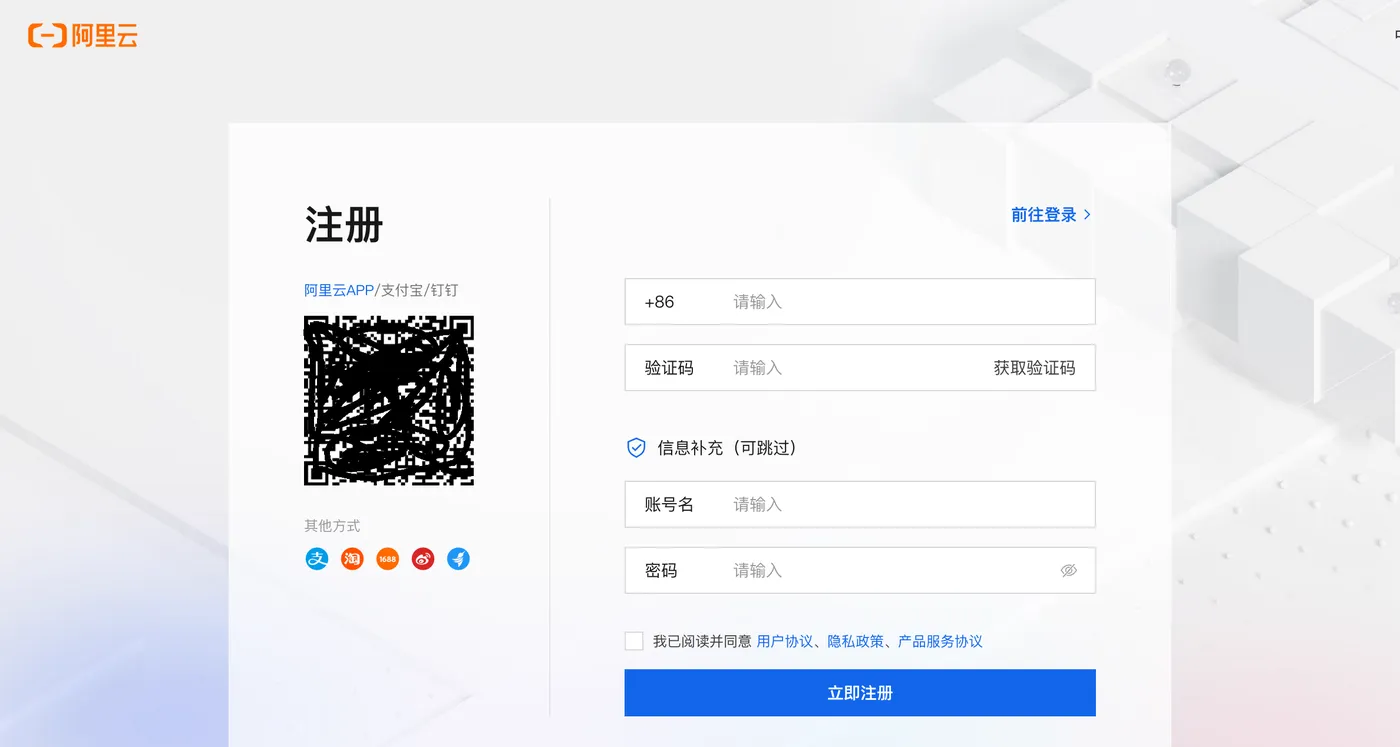Go to login via 前往登录
The image size is (1400, 747).
tap(1043, 214)
